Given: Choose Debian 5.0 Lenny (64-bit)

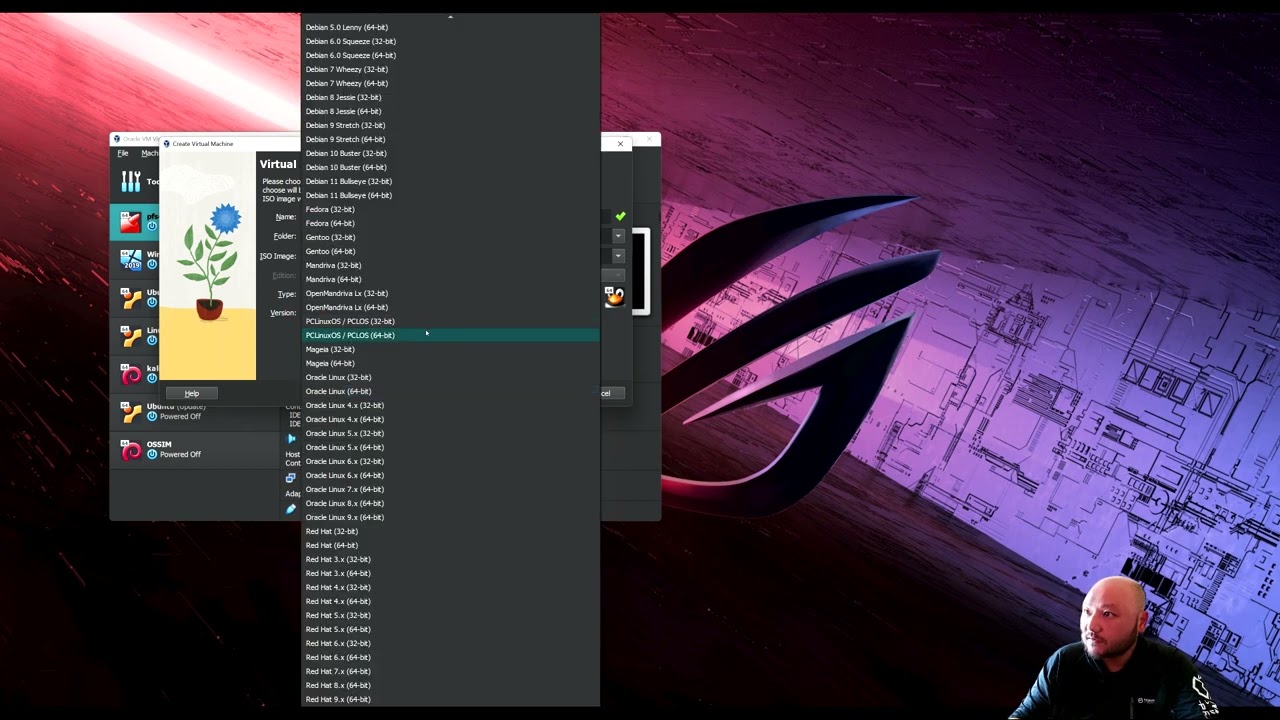Looking at the screenshot, I should [x=450, y=27].
